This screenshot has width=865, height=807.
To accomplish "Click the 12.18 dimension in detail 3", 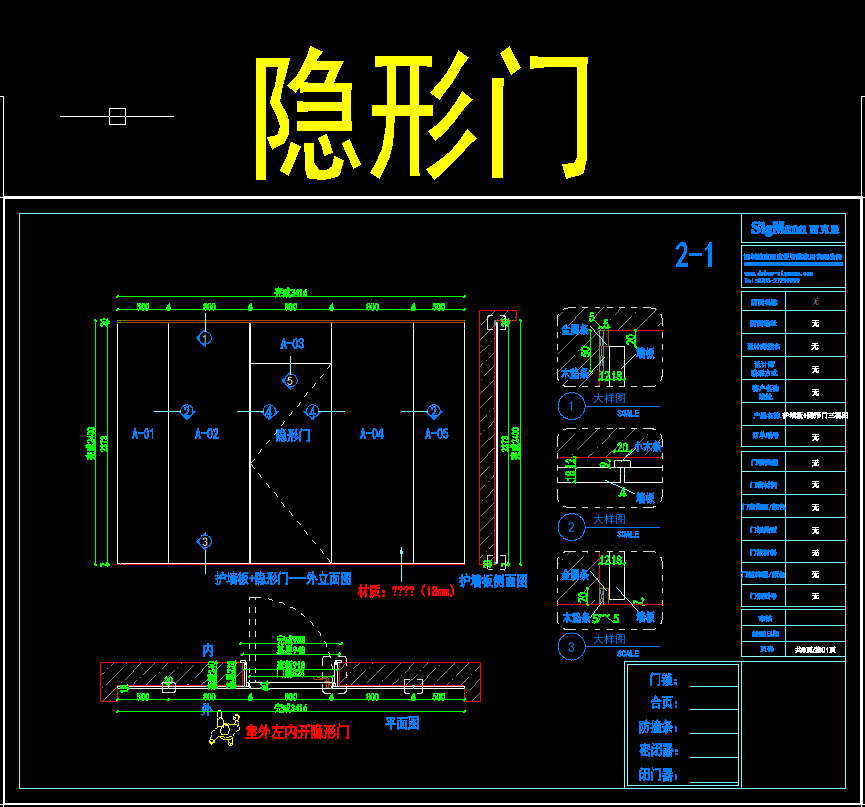I will [611, 560].
